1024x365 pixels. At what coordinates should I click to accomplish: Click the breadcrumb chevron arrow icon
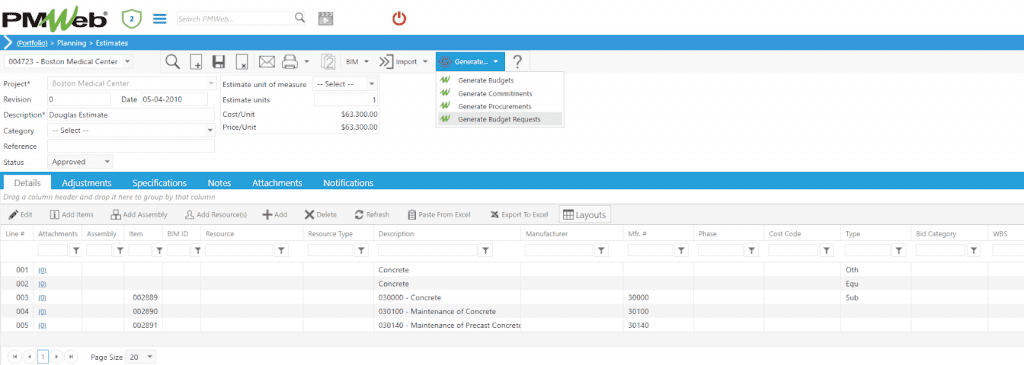point(8,42)
